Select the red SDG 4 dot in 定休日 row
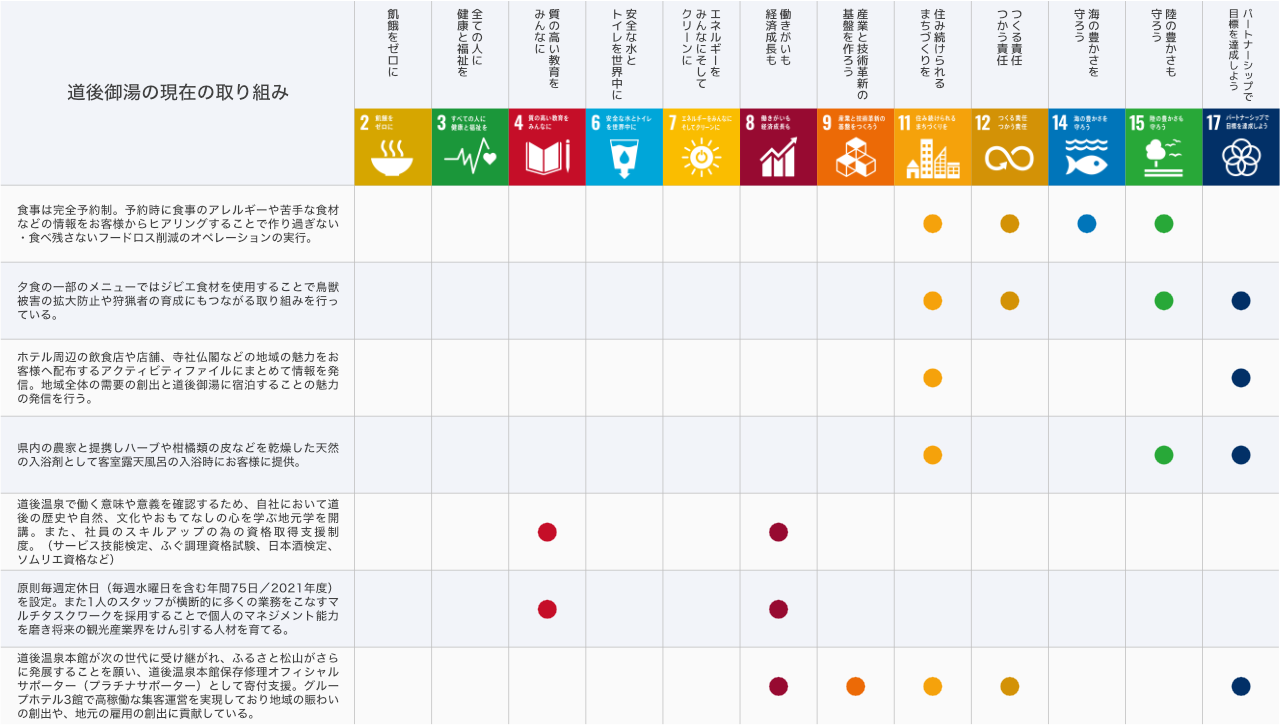 547,609
